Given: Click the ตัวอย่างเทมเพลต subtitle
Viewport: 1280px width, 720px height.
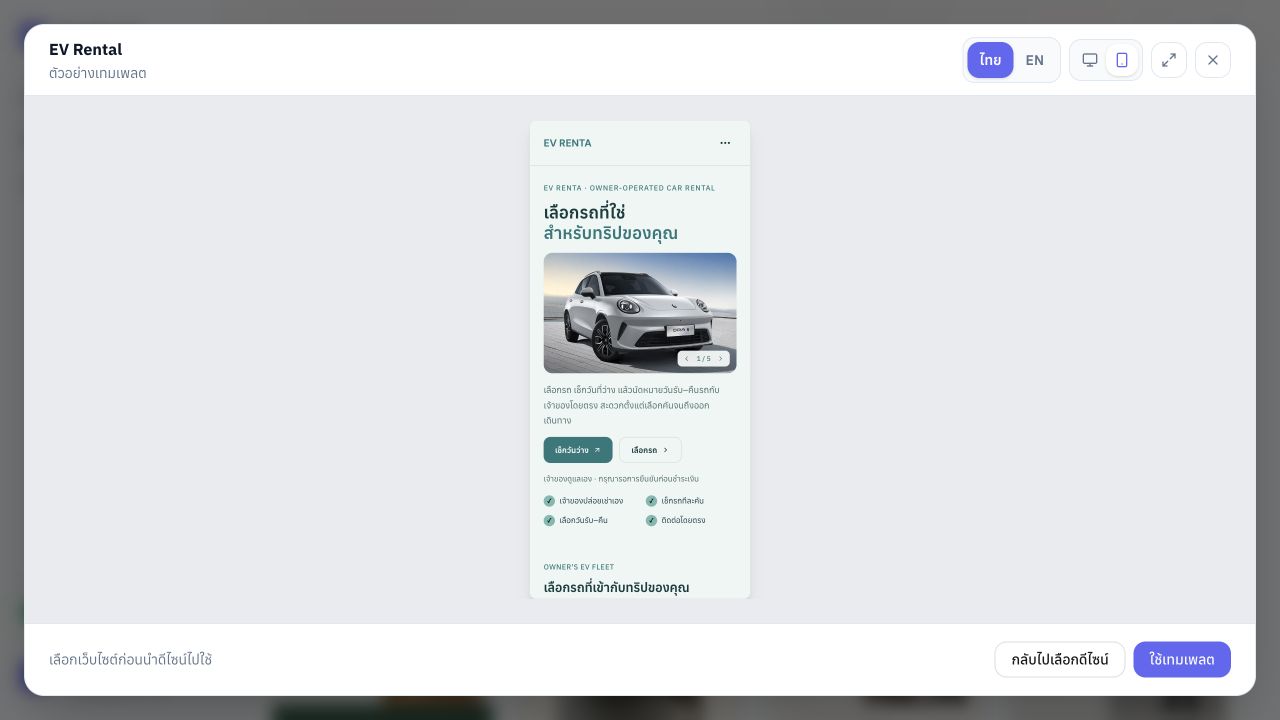Looking at the screenshot, I should [x=98, y=74].
